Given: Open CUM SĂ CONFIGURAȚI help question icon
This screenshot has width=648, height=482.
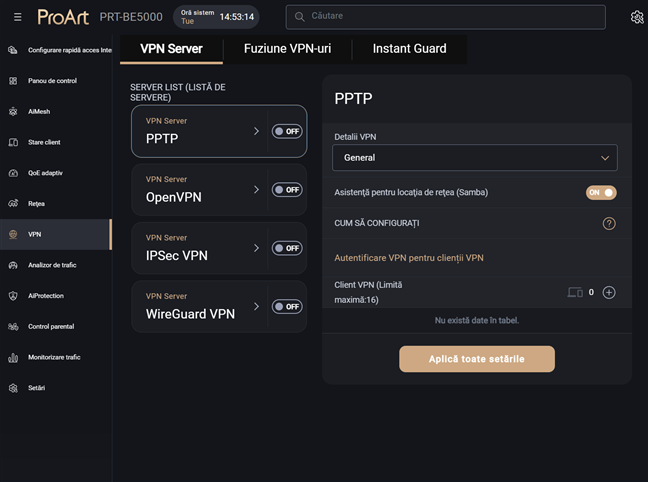Looking at the screenshot, I should pos(609,223).
